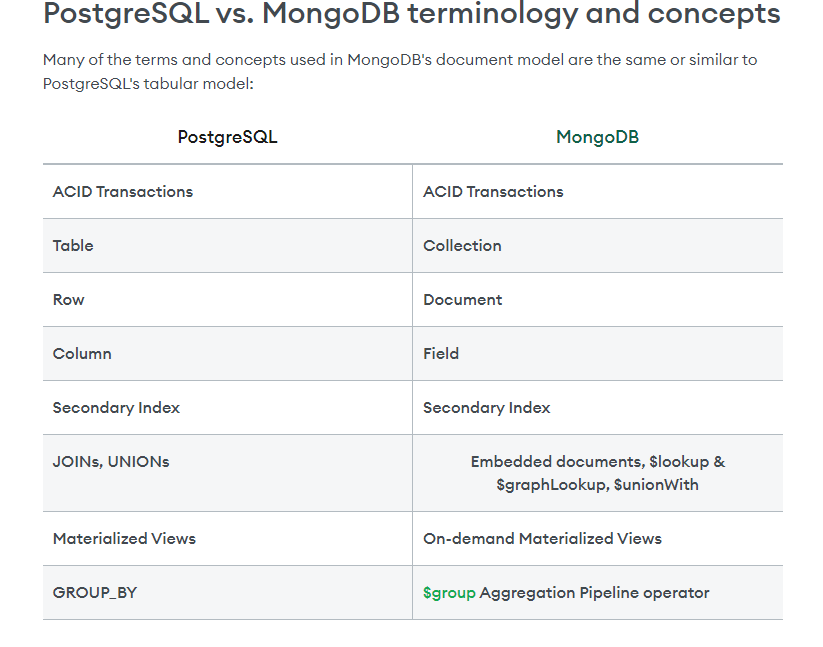Click the On-demand Materialized Views cell
The image size is (823, 647).
tap(542, 539)
